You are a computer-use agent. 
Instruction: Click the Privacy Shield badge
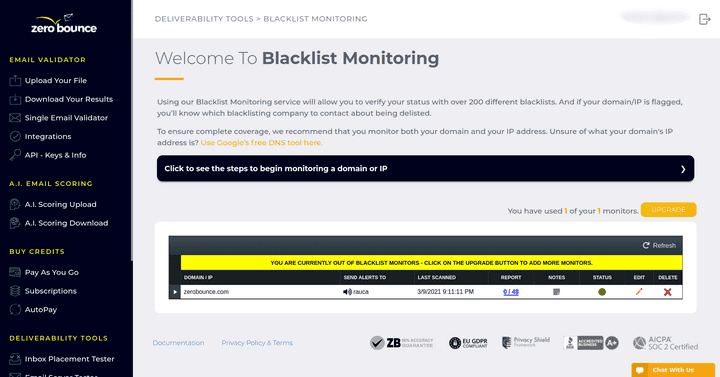point(525,342)
